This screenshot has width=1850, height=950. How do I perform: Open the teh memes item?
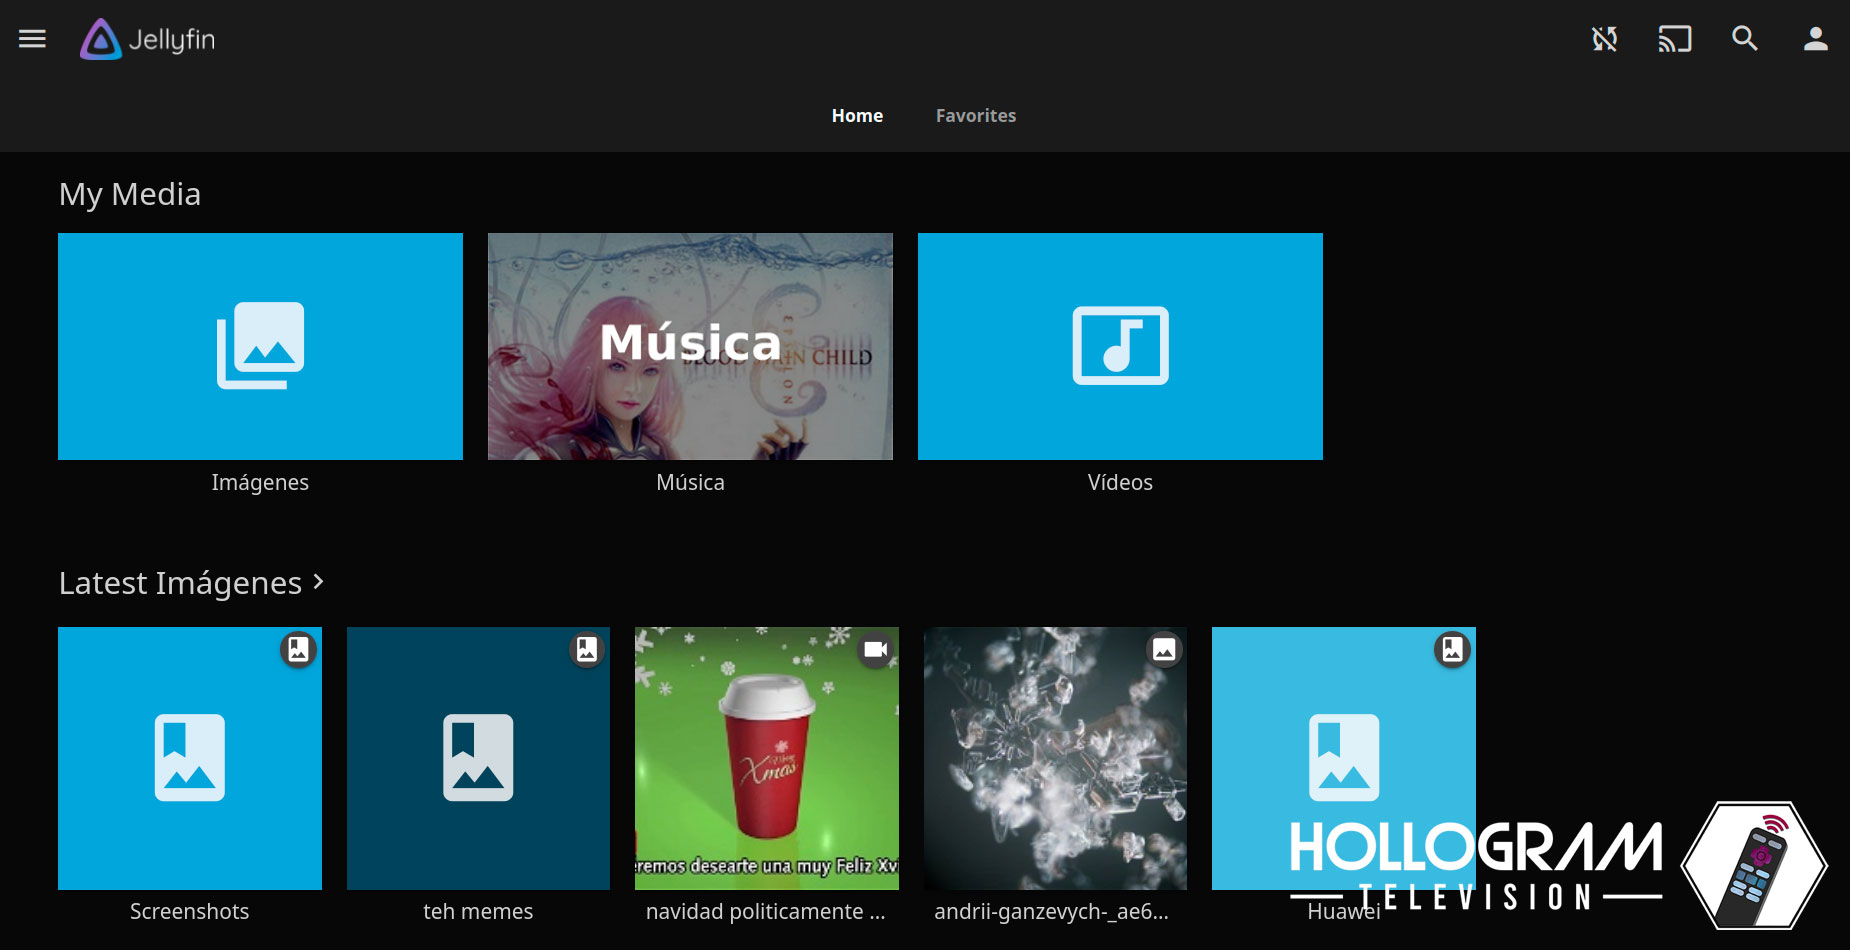(x=478, y=758)
